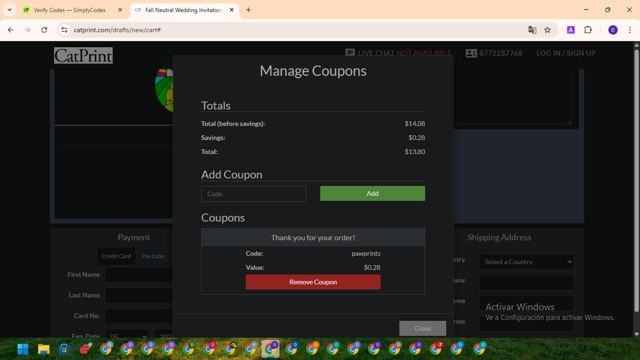Click the First Name payment field
Image resolution: width=640 pixels, height=360 pixels.
pos(139,275)
